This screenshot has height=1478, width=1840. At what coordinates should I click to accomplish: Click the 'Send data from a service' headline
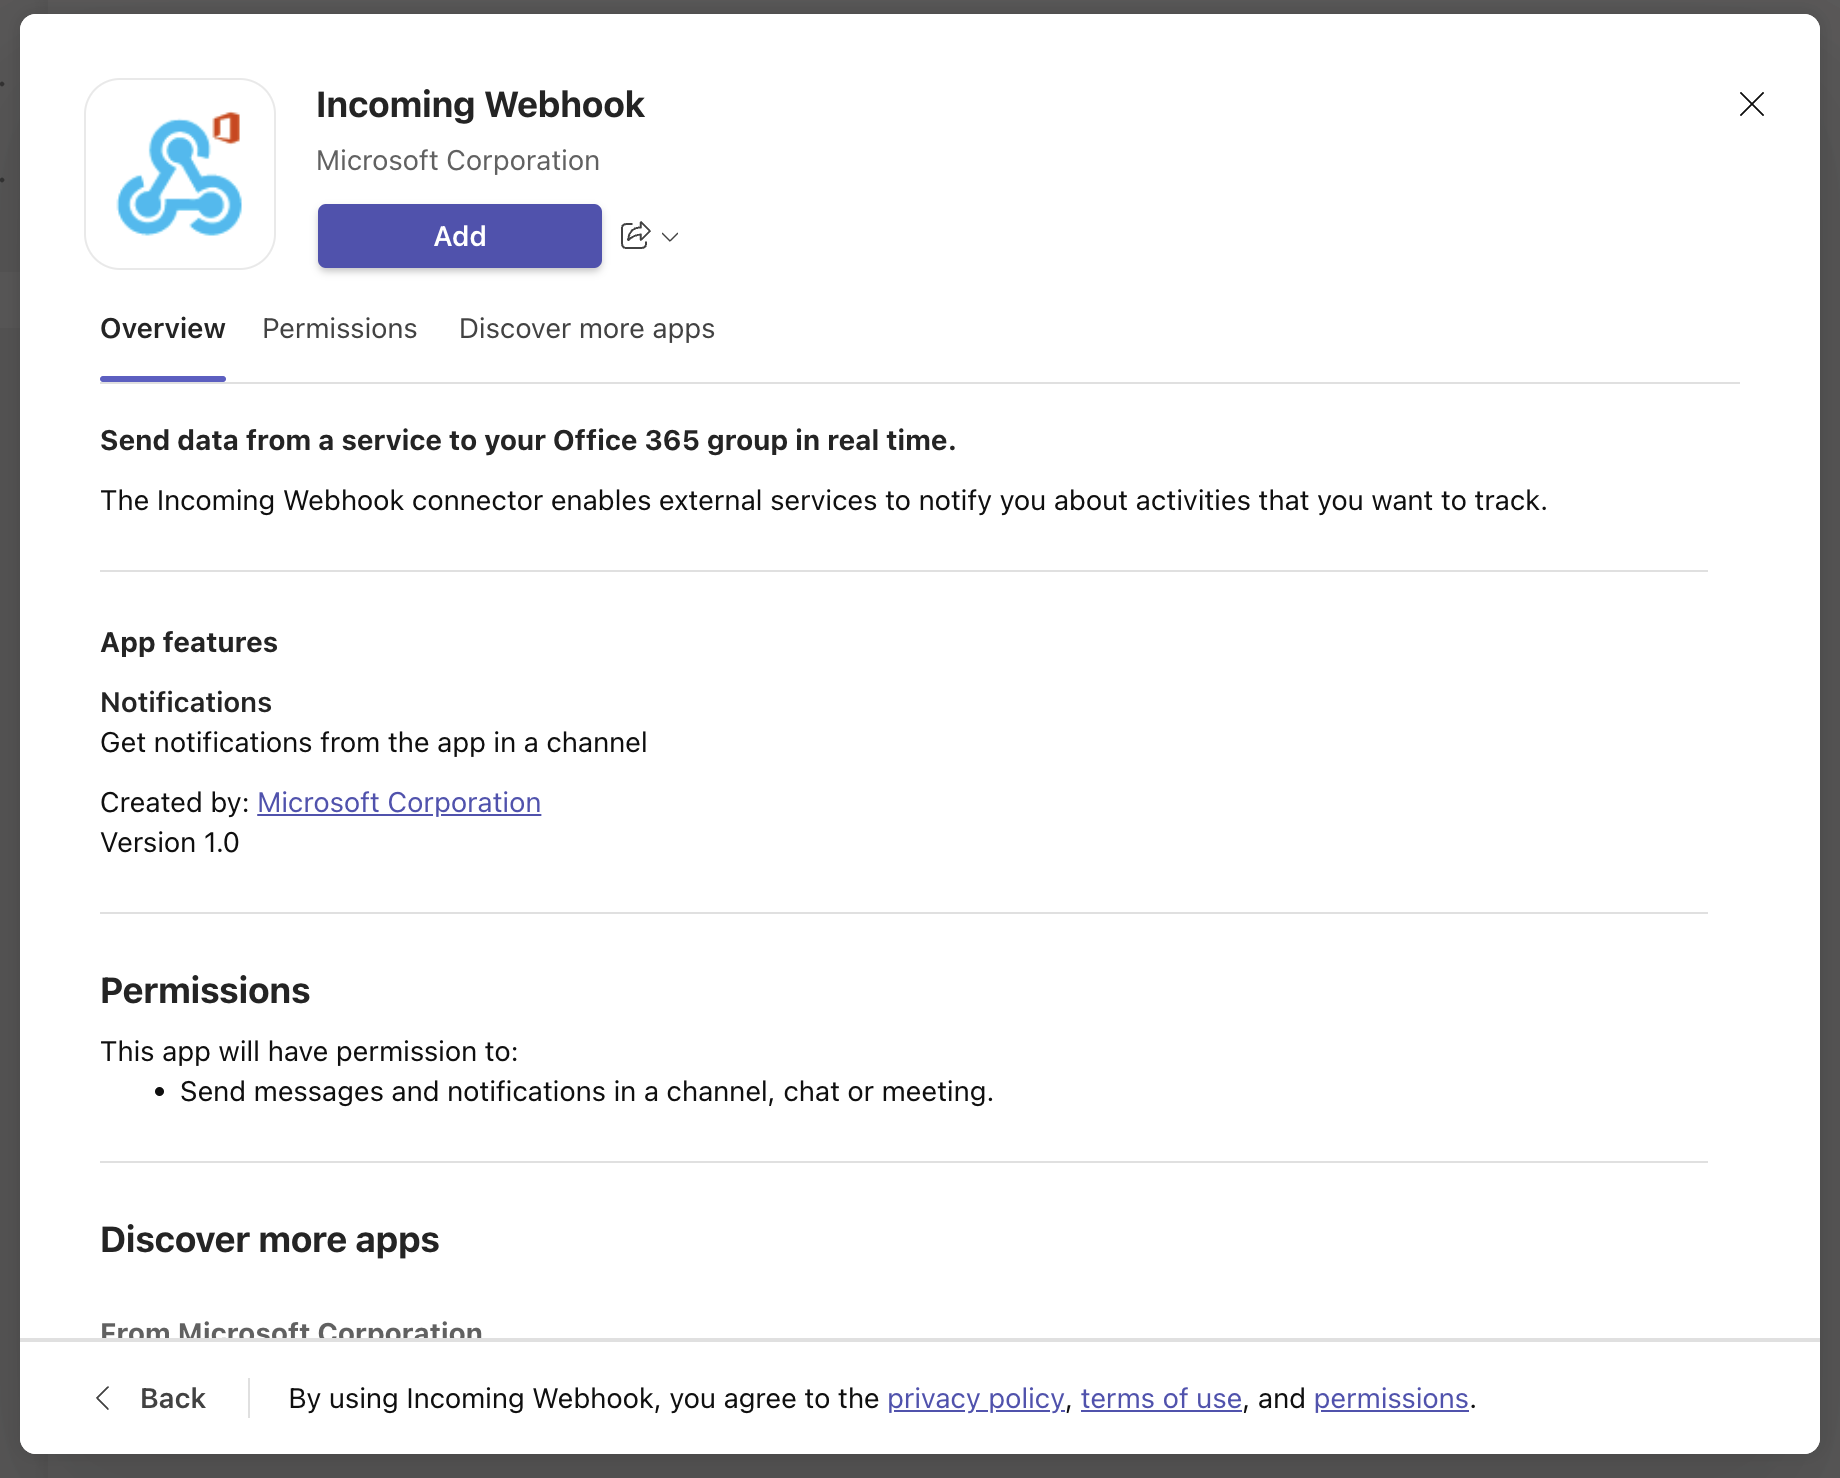[x=528, y=441]
